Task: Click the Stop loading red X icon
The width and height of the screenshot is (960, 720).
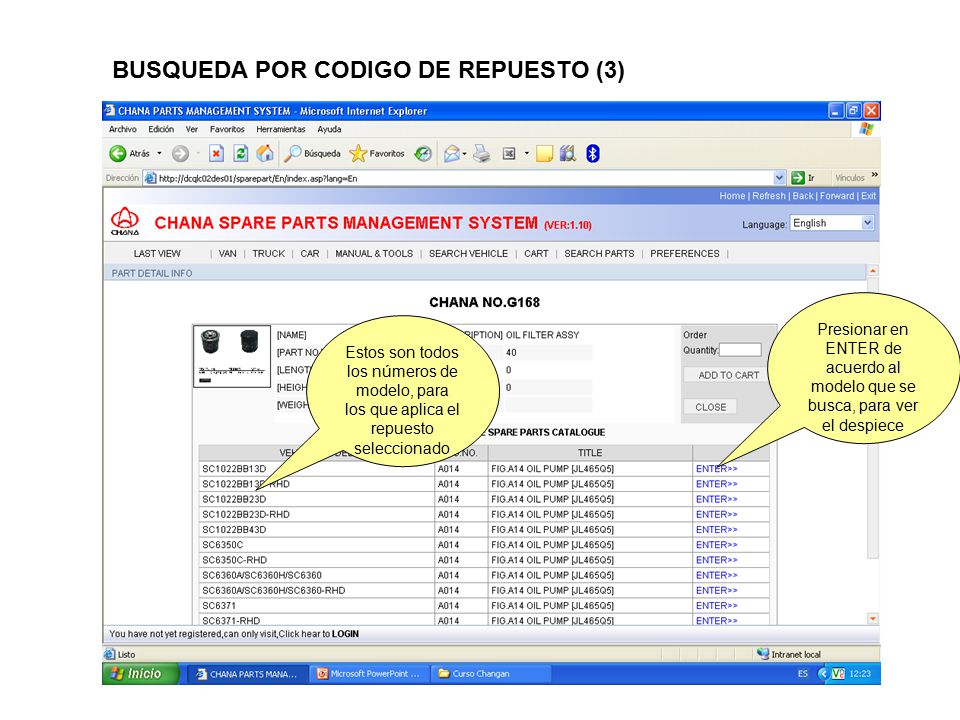Action: pos(216,153)
